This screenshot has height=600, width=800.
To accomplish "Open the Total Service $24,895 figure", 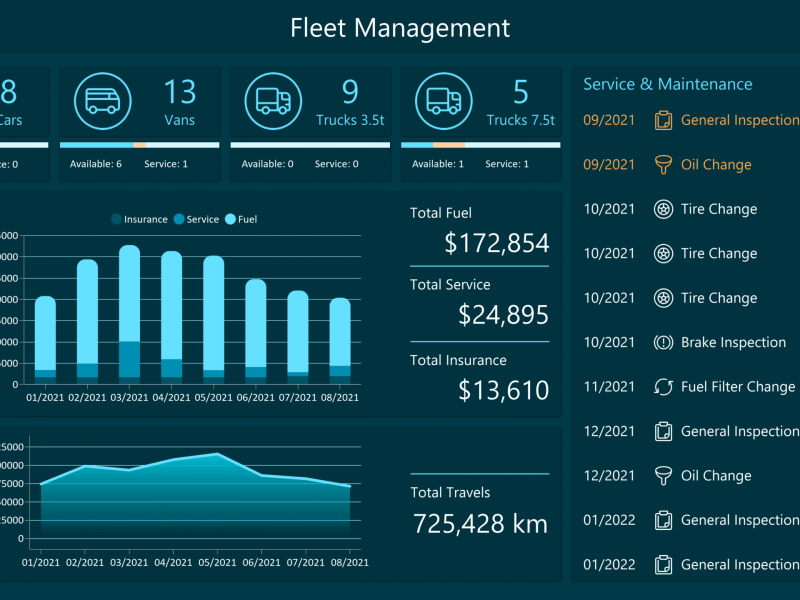I will pyautogui.click(x=503, y=315).
